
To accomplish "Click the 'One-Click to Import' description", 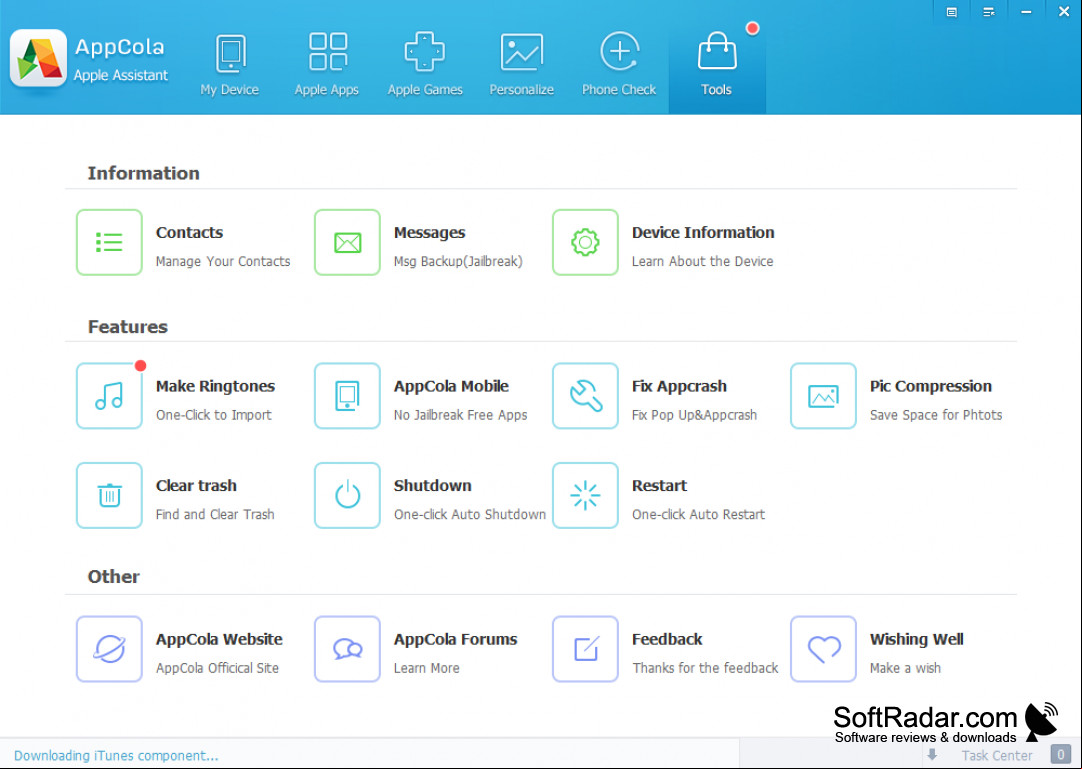I will click(214, 415).
